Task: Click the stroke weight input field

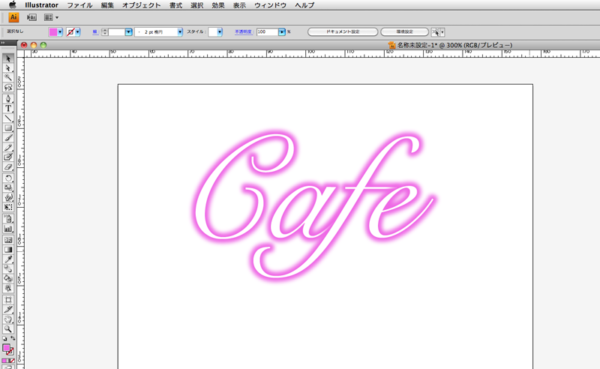Action: pyautogui.click(x=117, y=32)
